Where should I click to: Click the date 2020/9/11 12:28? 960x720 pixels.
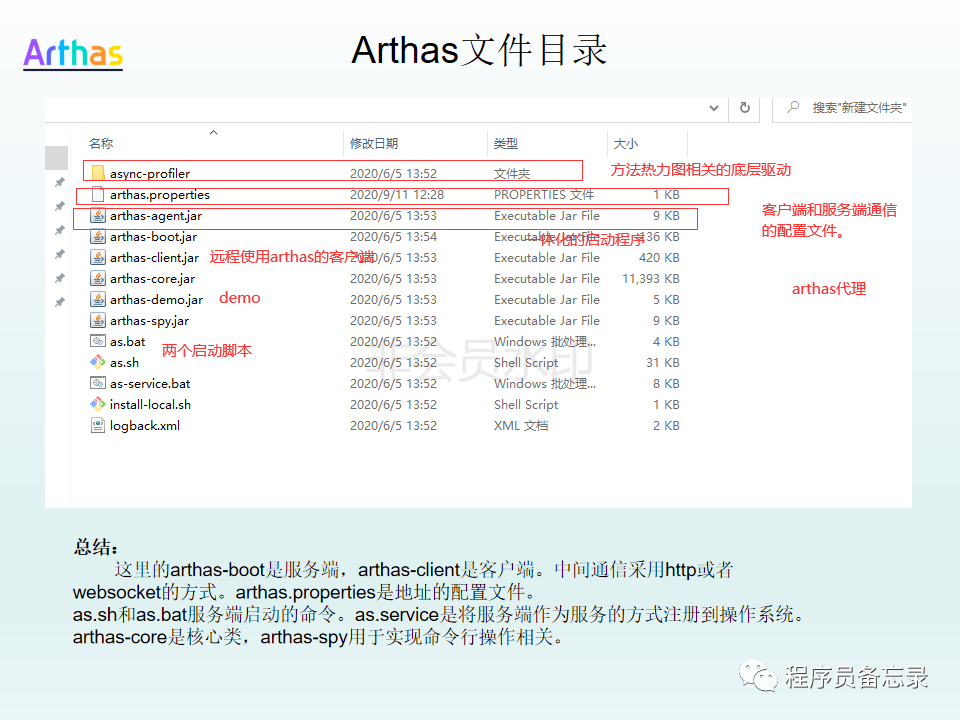(x=397, y=195)
